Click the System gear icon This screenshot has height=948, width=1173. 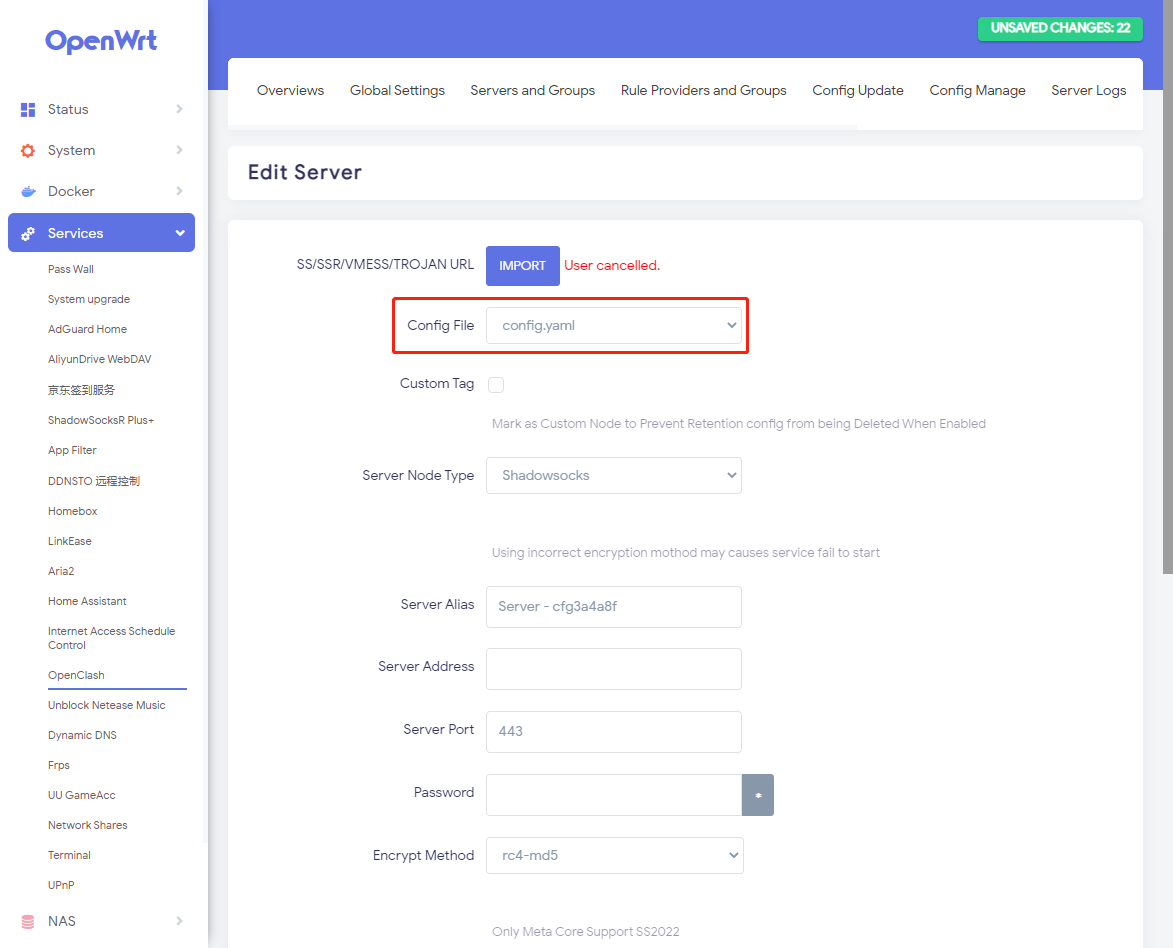click(28, 150)
